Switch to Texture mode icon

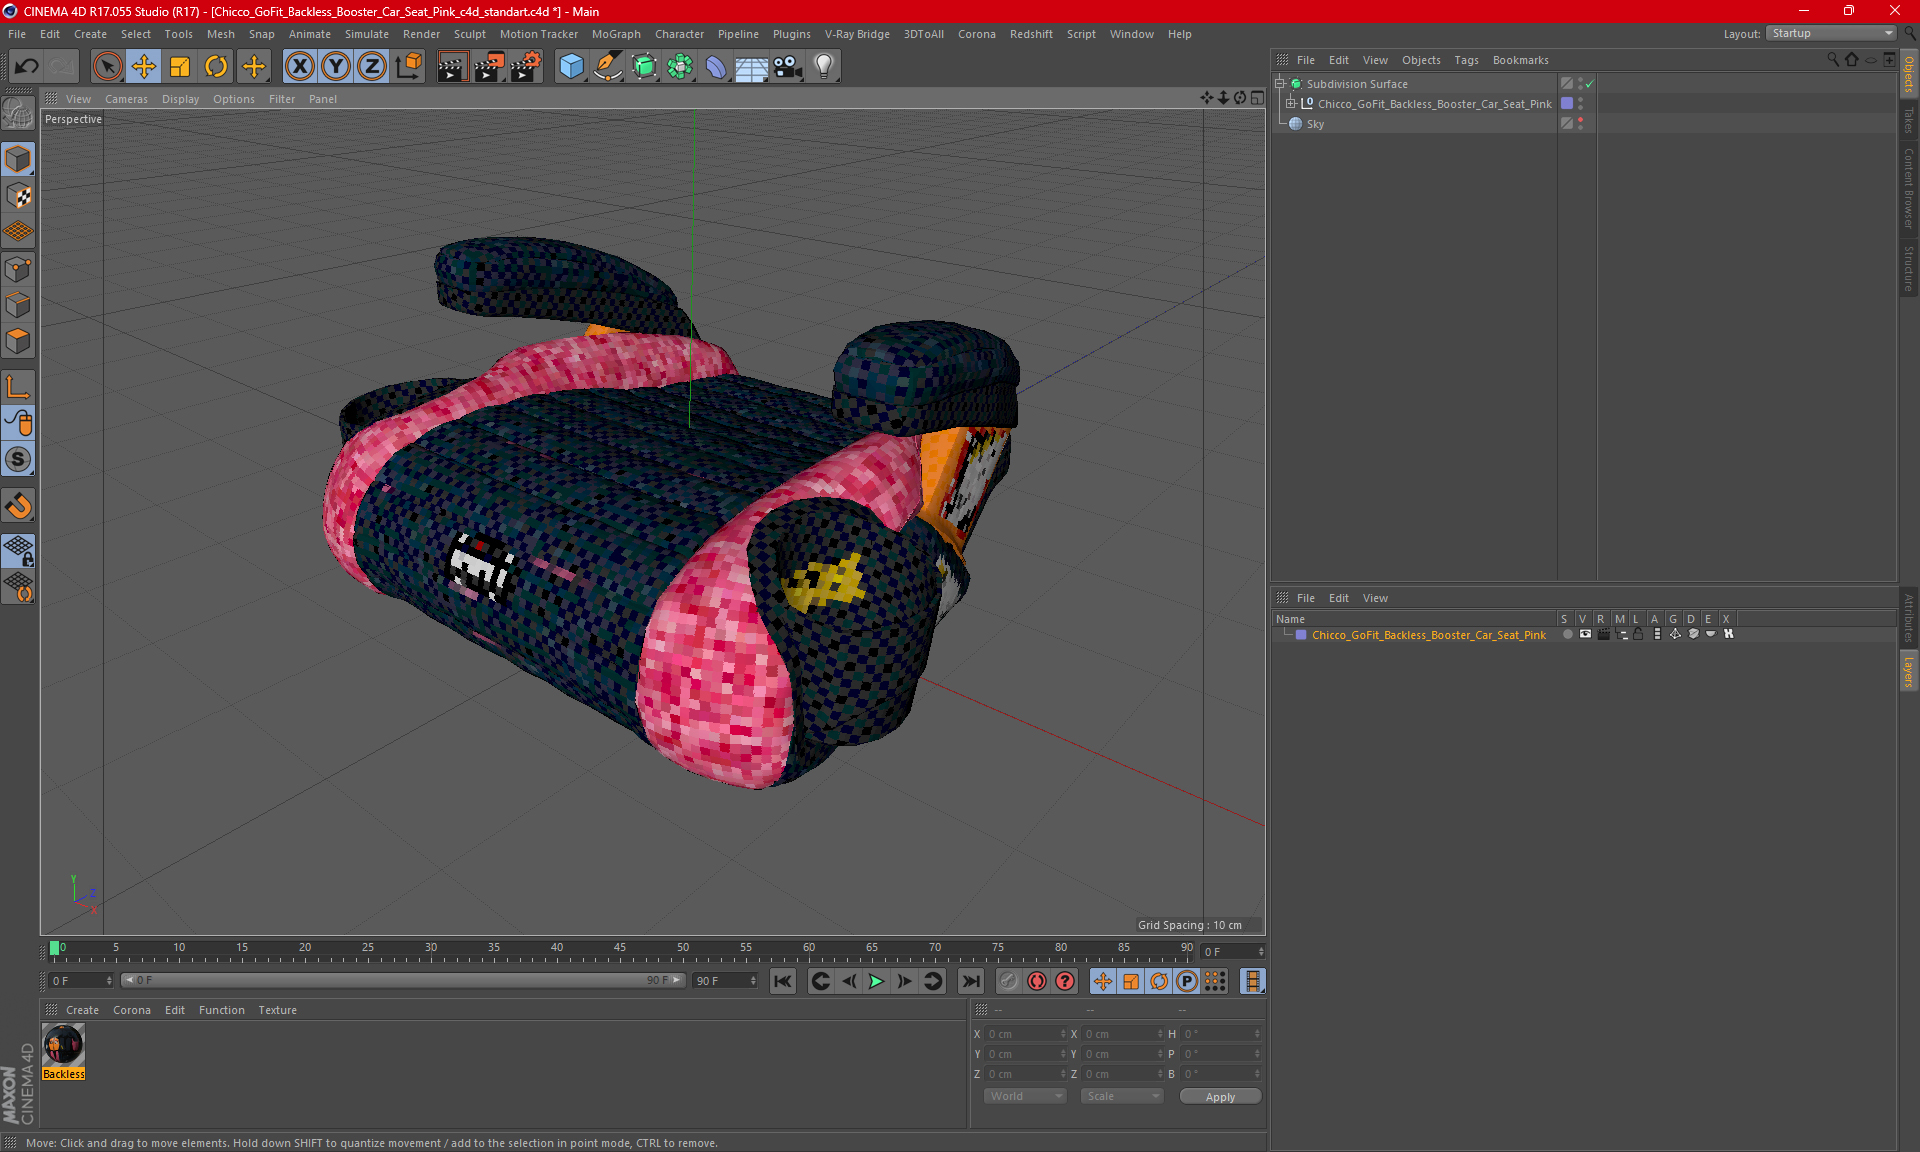pyautogui.click(x=19, y=196)
